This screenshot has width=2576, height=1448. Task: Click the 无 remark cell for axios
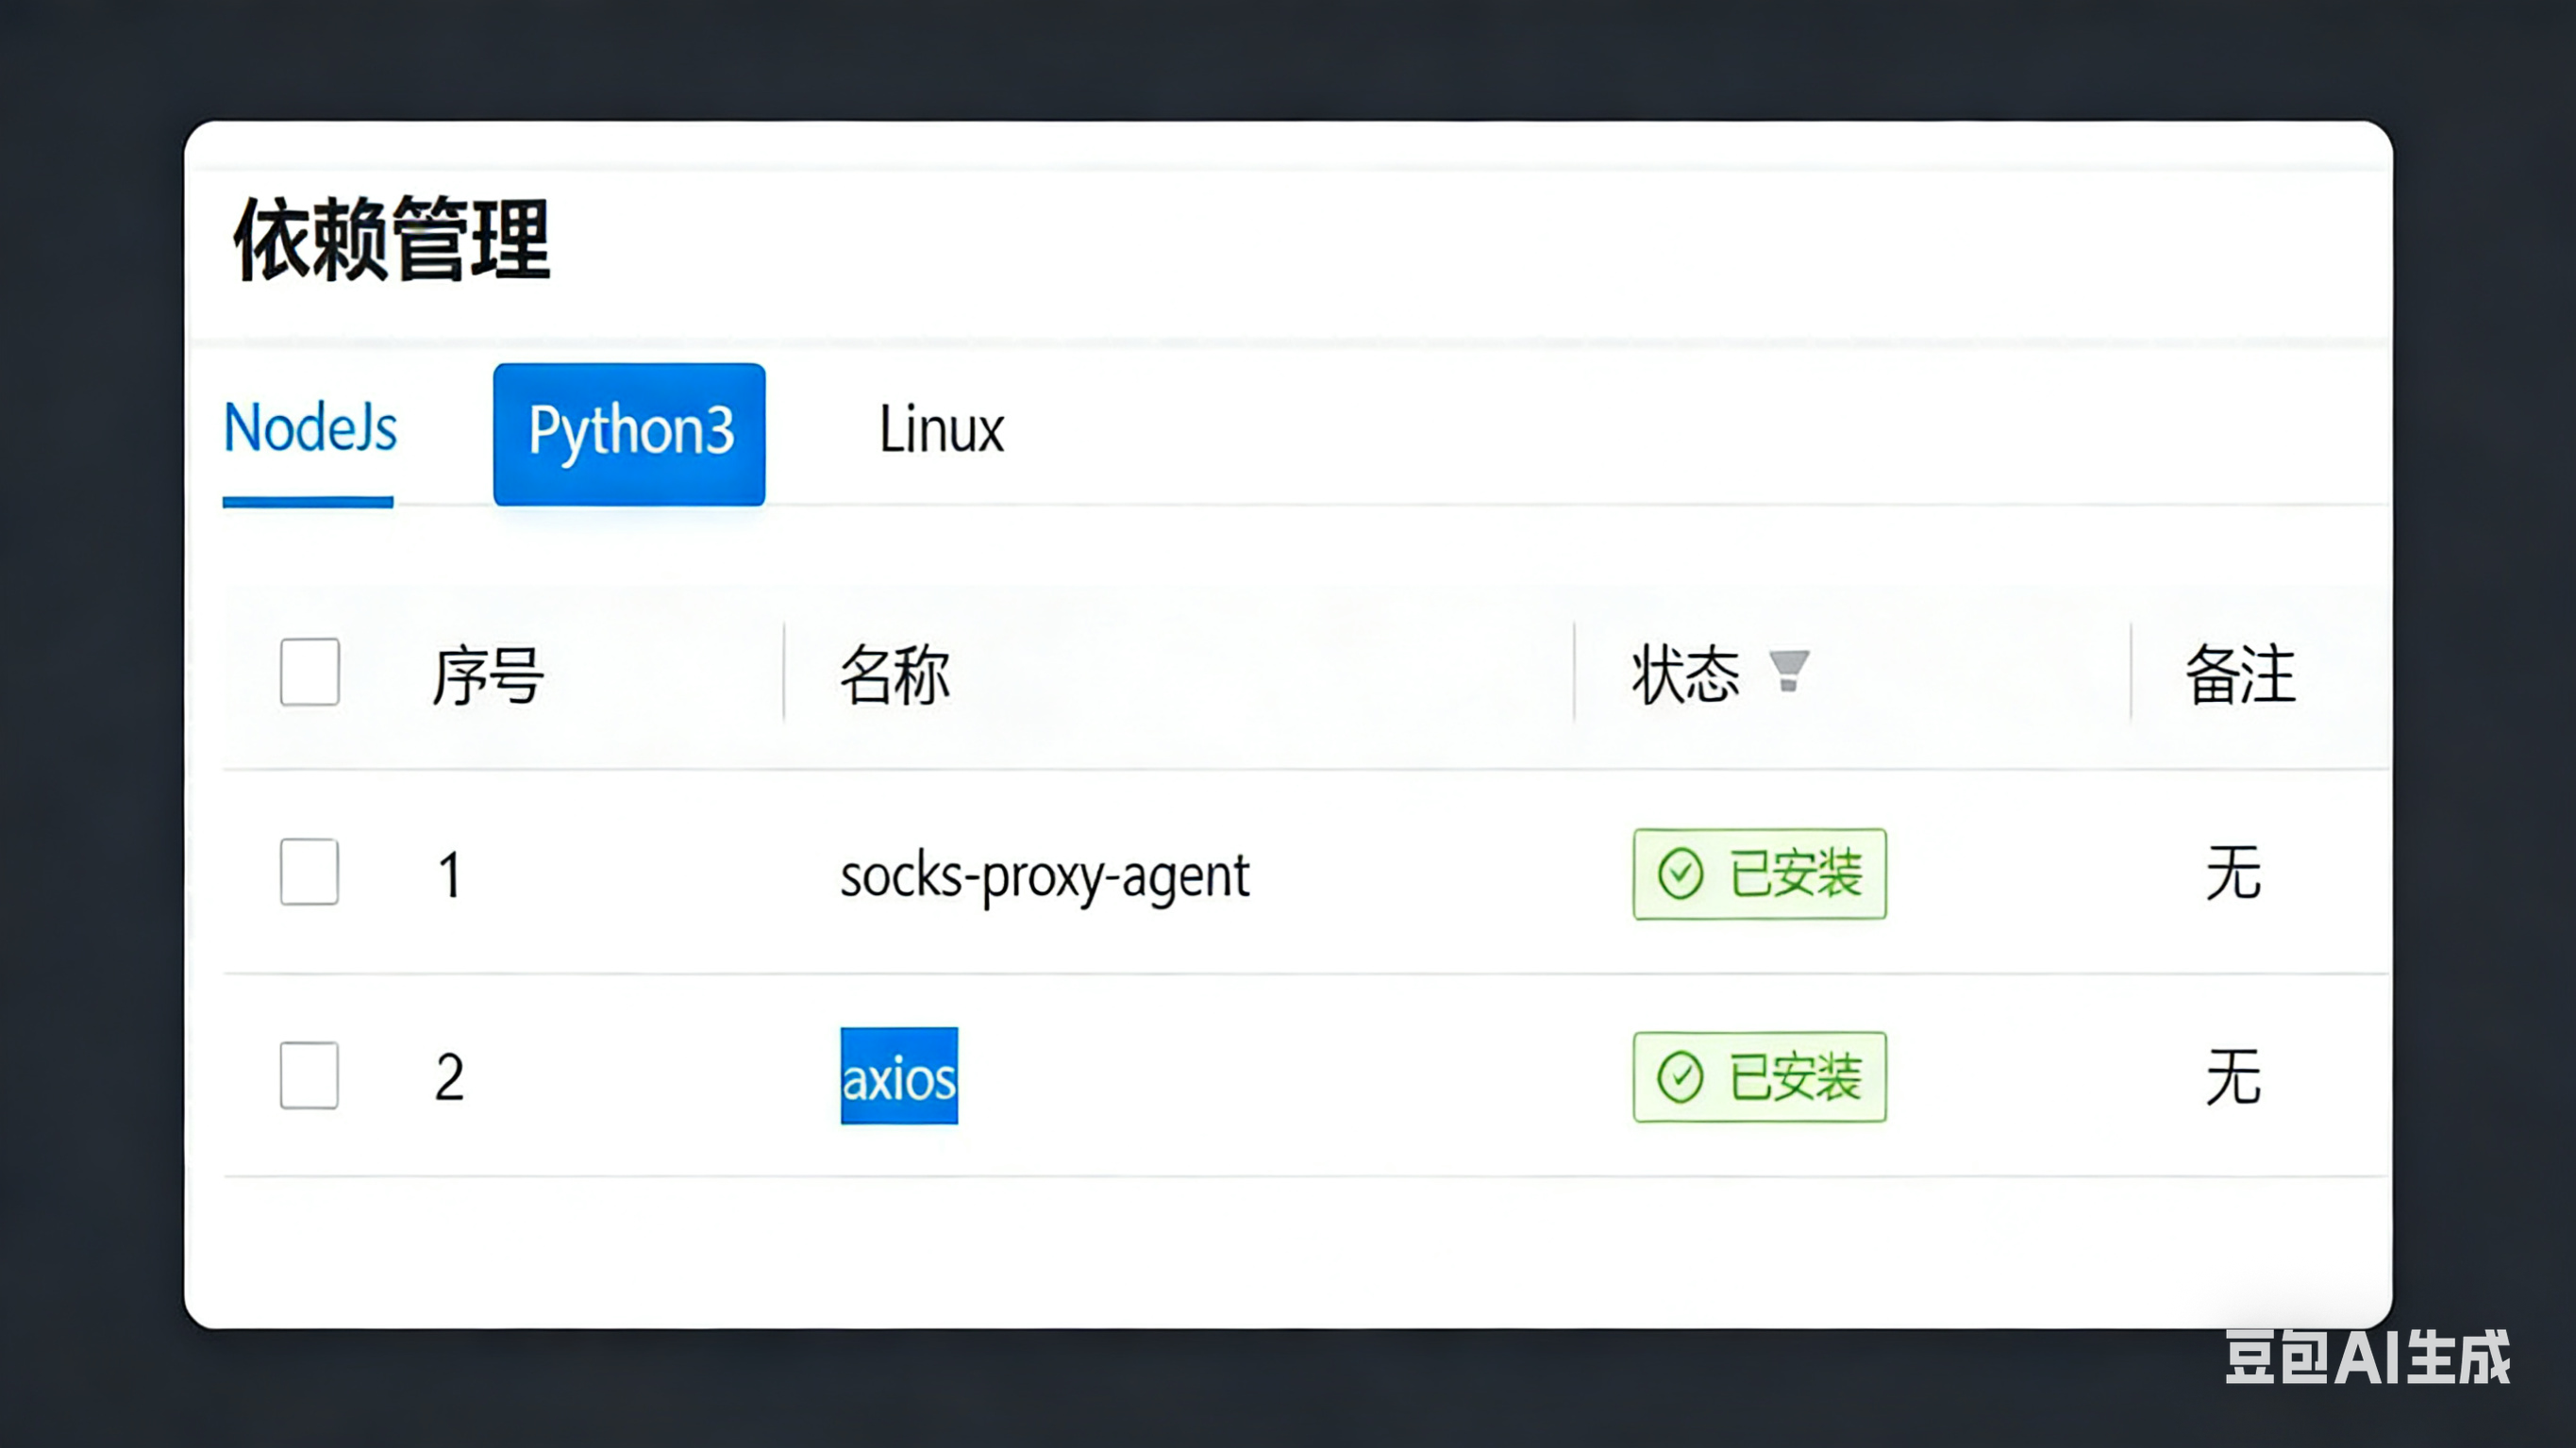[x=2234, y=1077]
